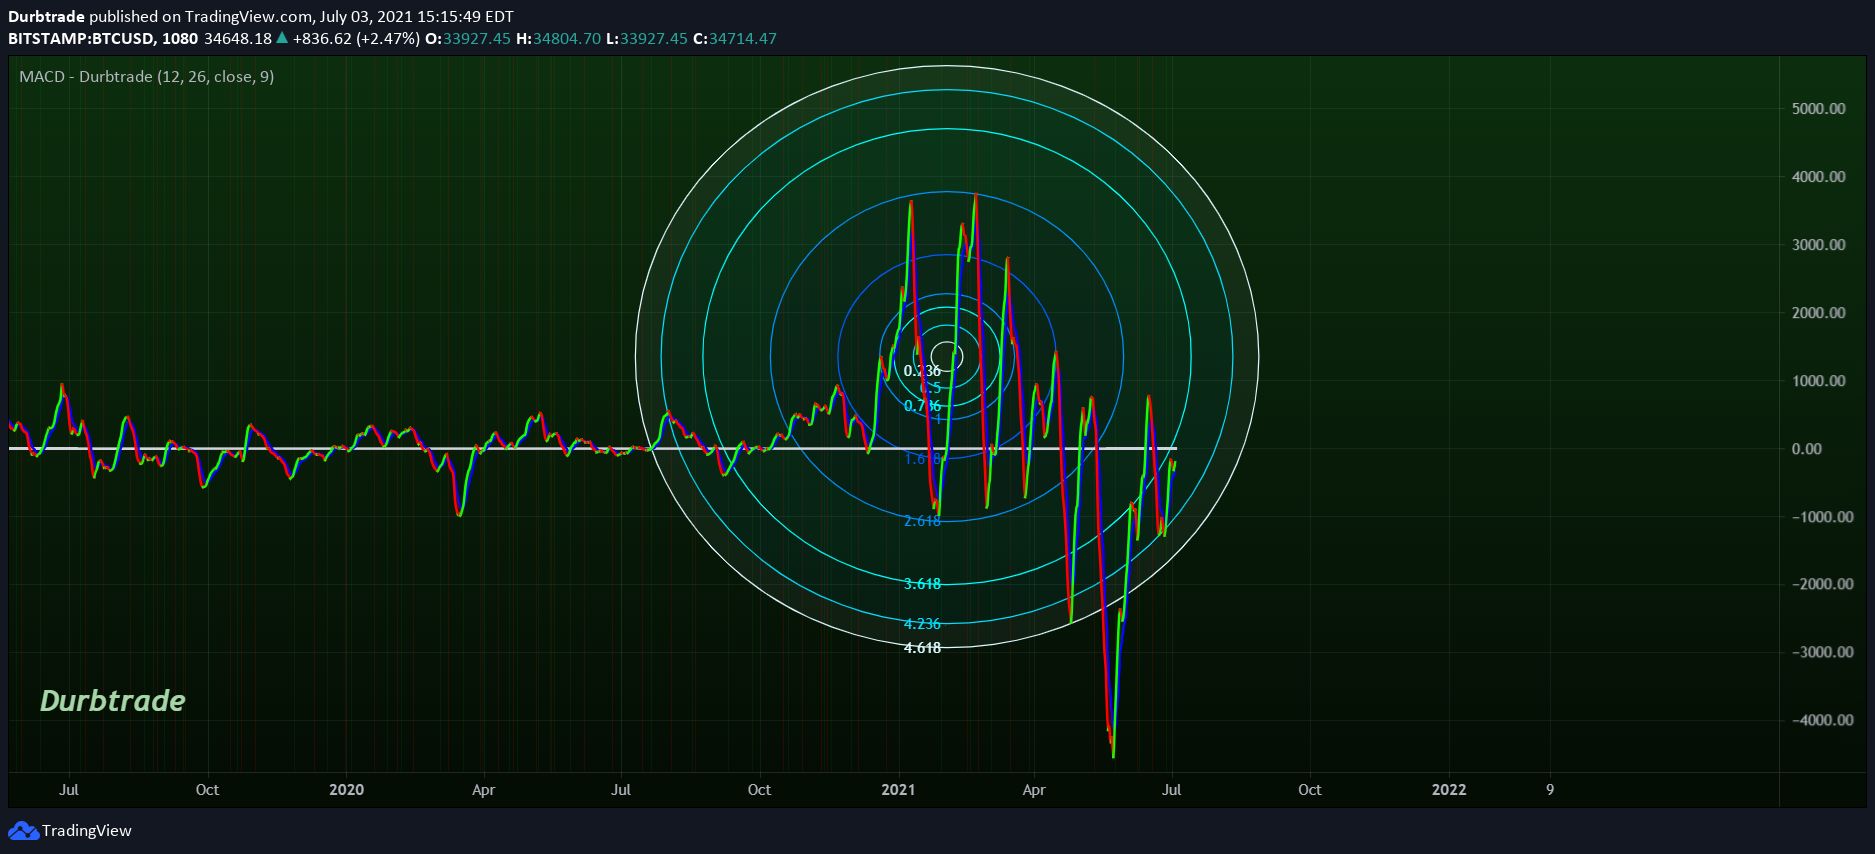Click the number 9 label on time axis
The width and height of the screenshot is (1875, 854).
1550,790
